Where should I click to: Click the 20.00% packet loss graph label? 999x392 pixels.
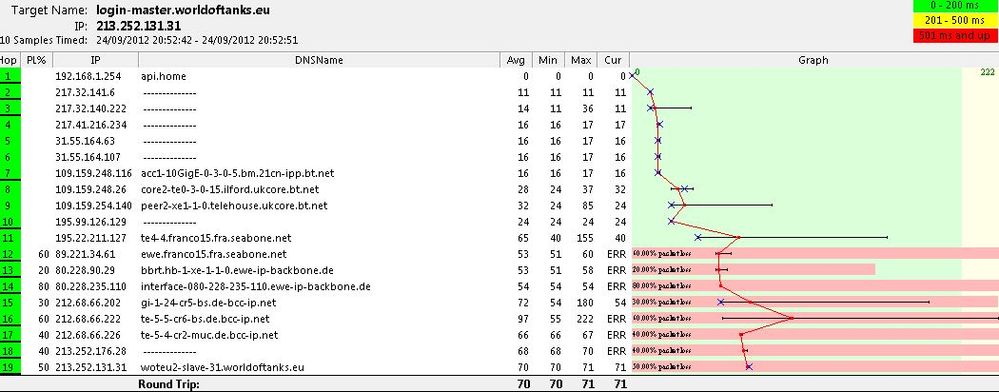tap(661, 270)
